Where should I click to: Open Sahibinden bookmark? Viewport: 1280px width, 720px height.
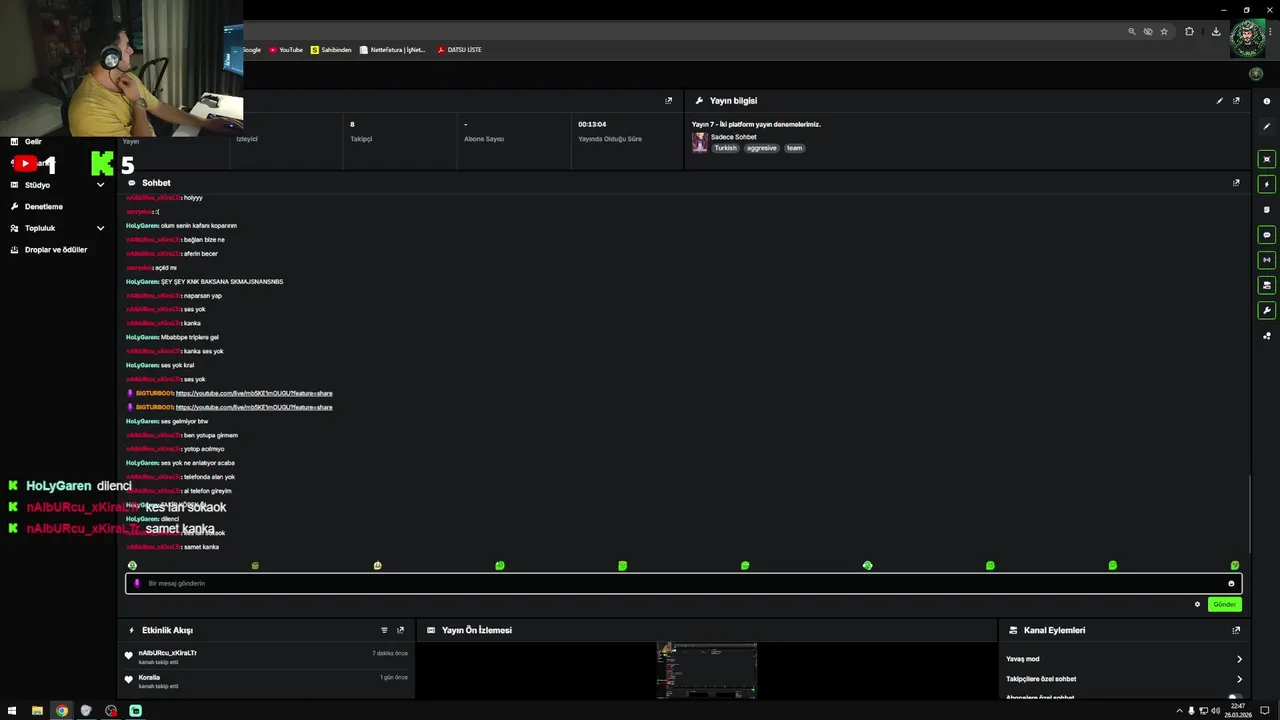pos(331,50)
